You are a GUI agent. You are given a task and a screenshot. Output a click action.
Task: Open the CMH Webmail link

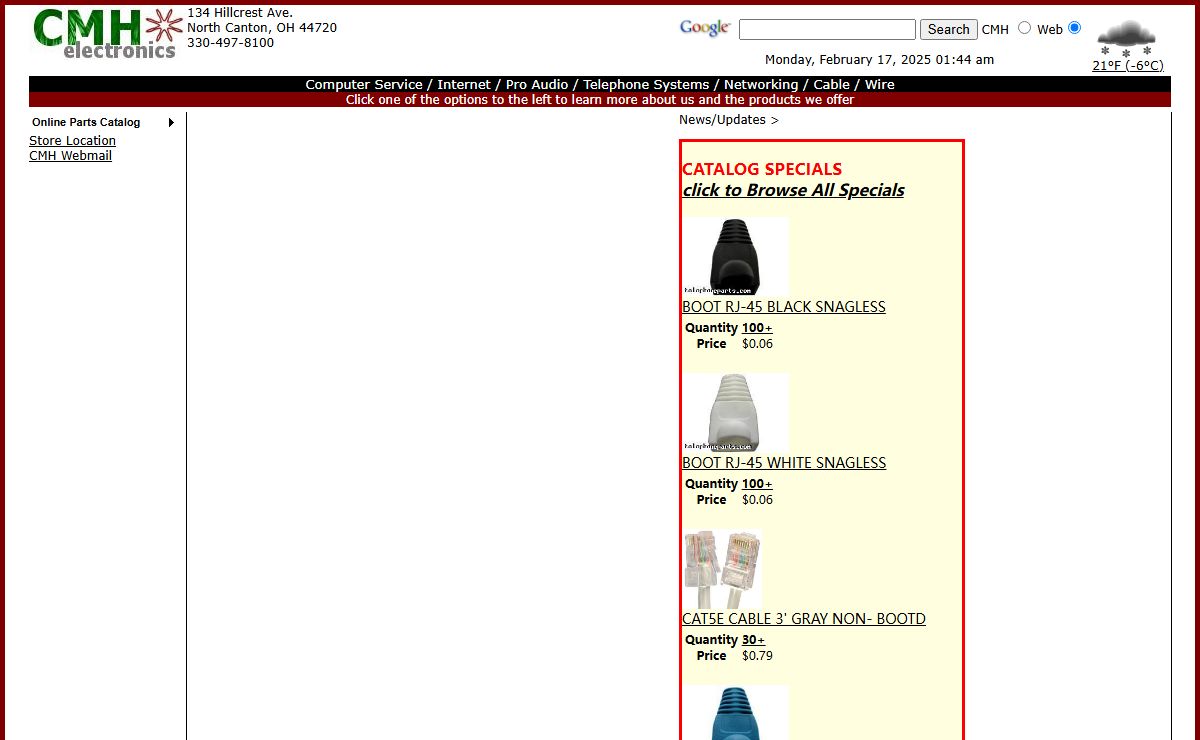[x=70, y=156]
